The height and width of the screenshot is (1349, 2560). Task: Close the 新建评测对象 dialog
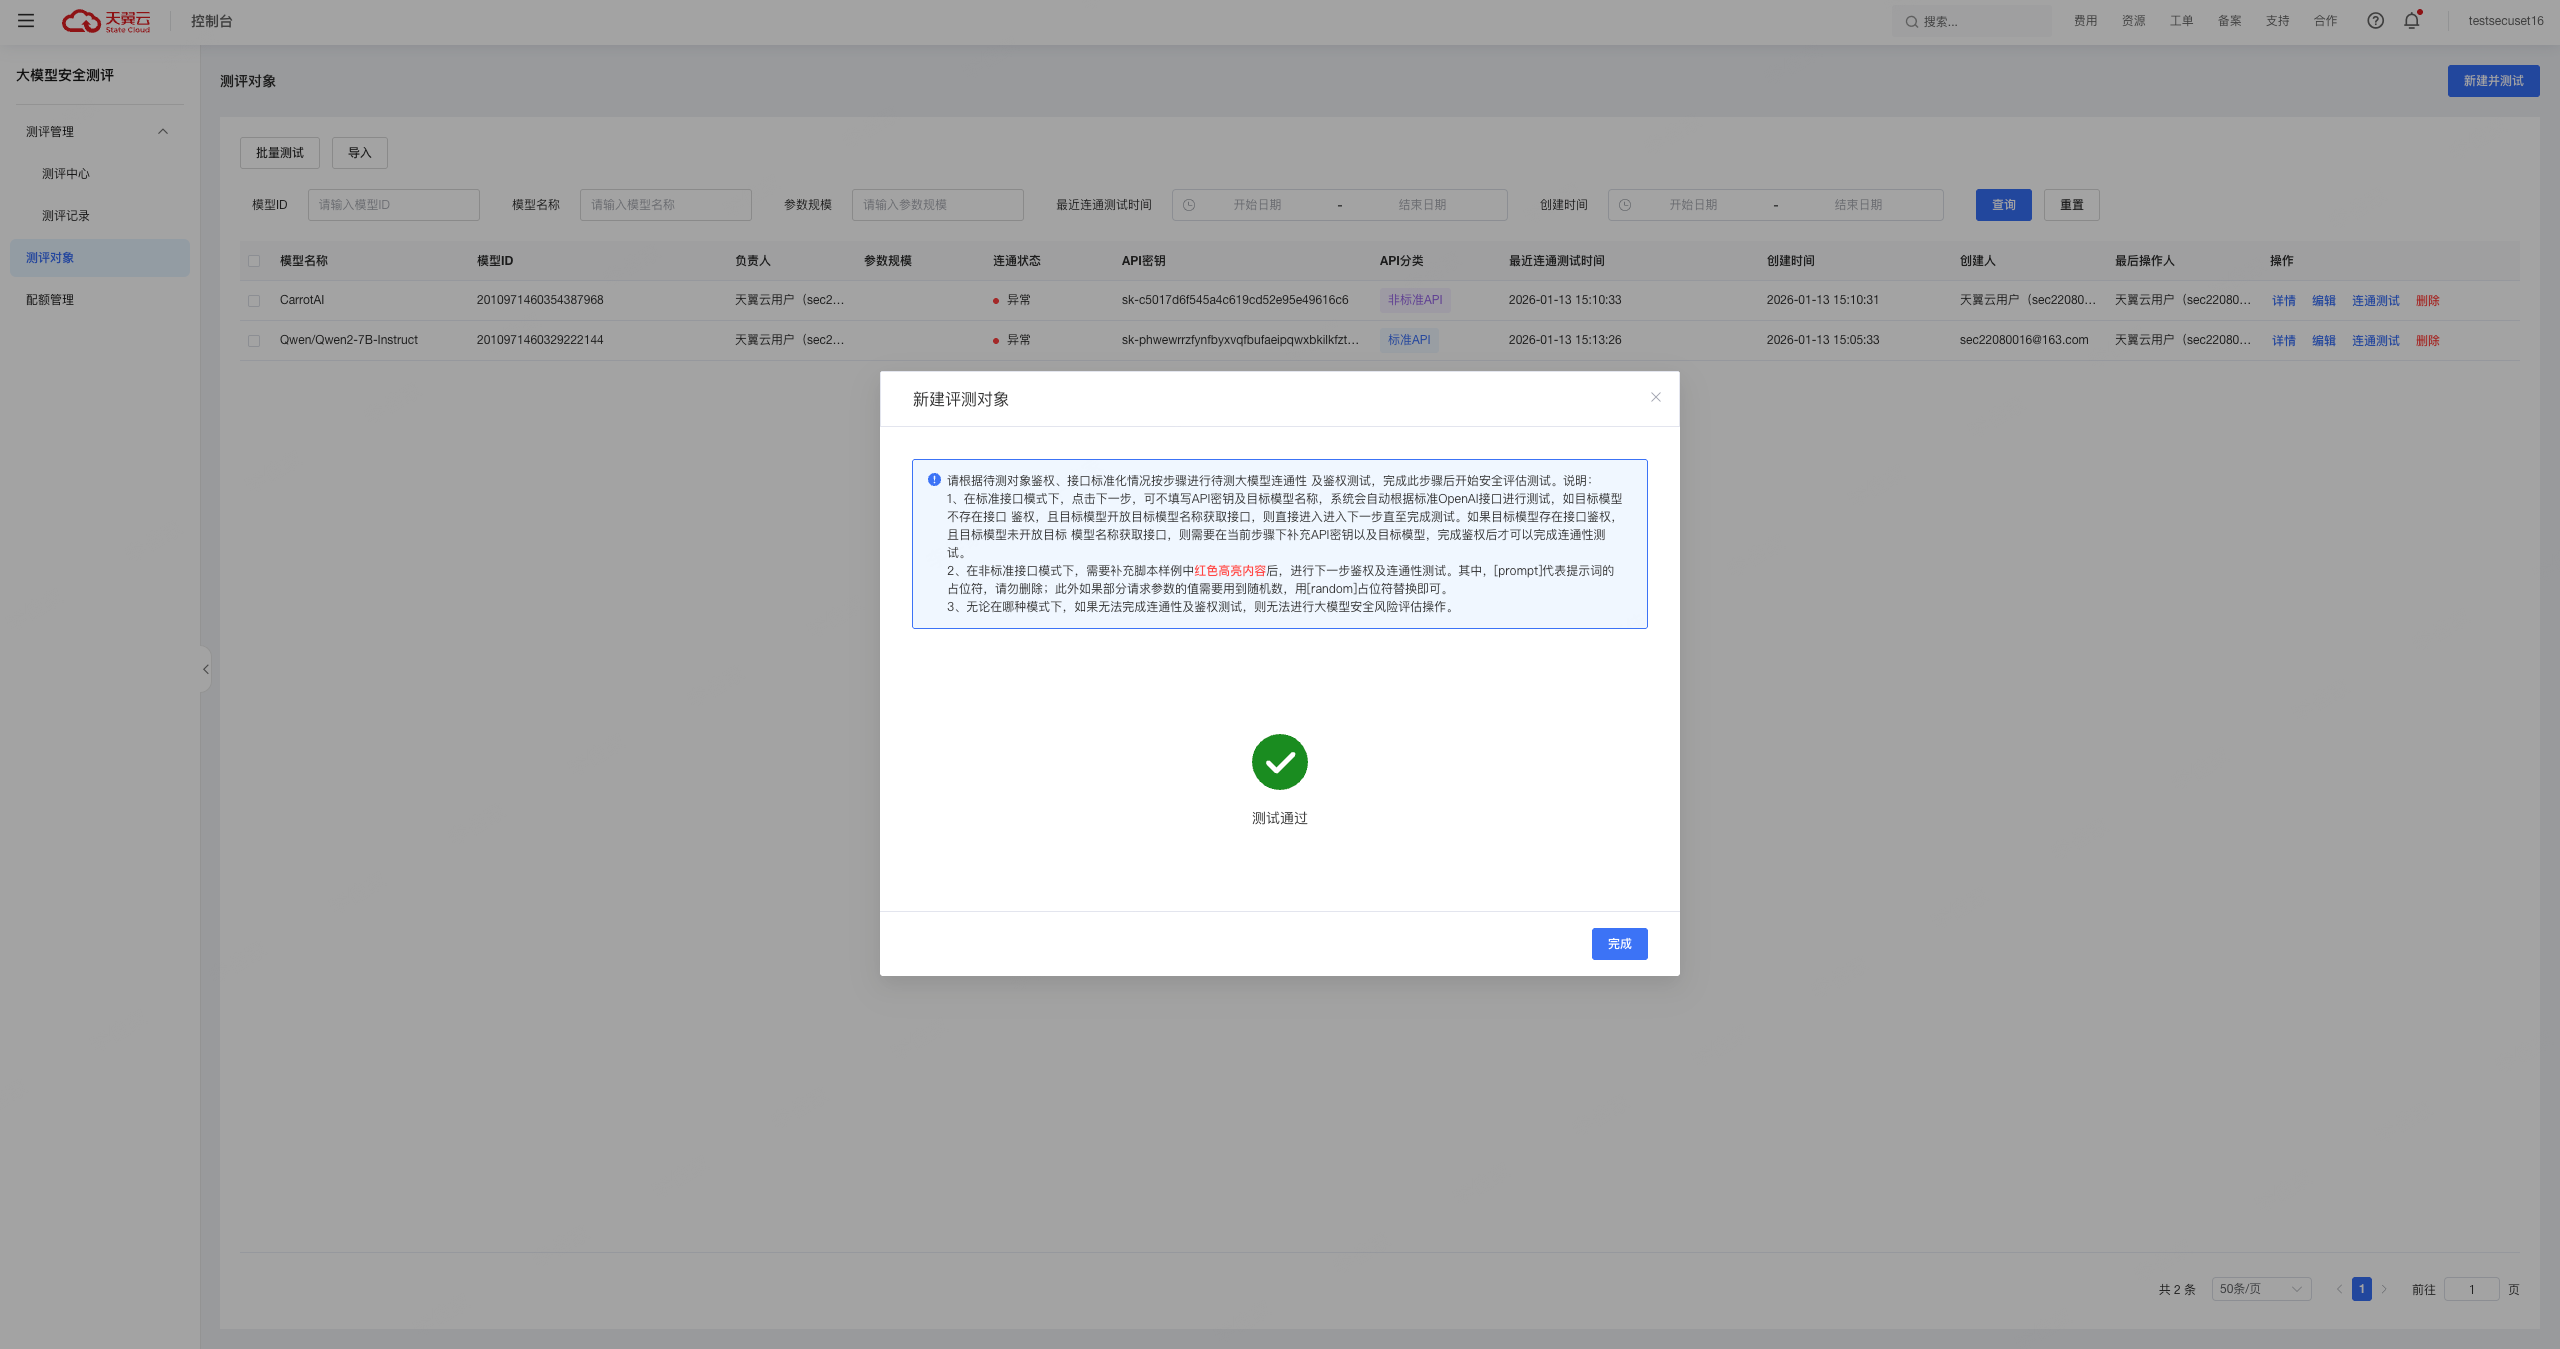(1656, 397)
